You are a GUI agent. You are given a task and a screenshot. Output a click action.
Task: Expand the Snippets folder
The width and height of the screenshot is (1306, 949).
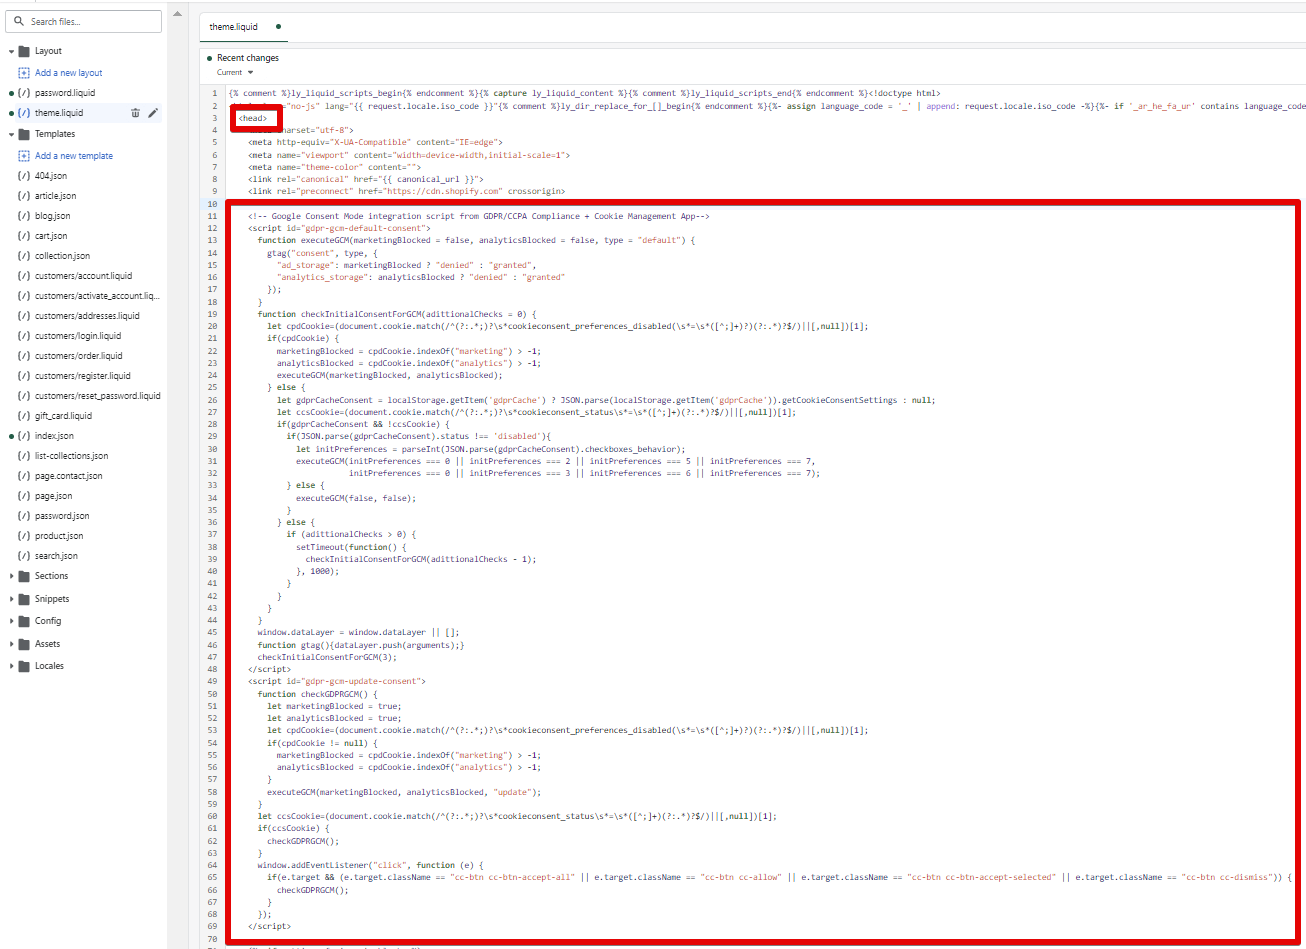coord(11,599)
